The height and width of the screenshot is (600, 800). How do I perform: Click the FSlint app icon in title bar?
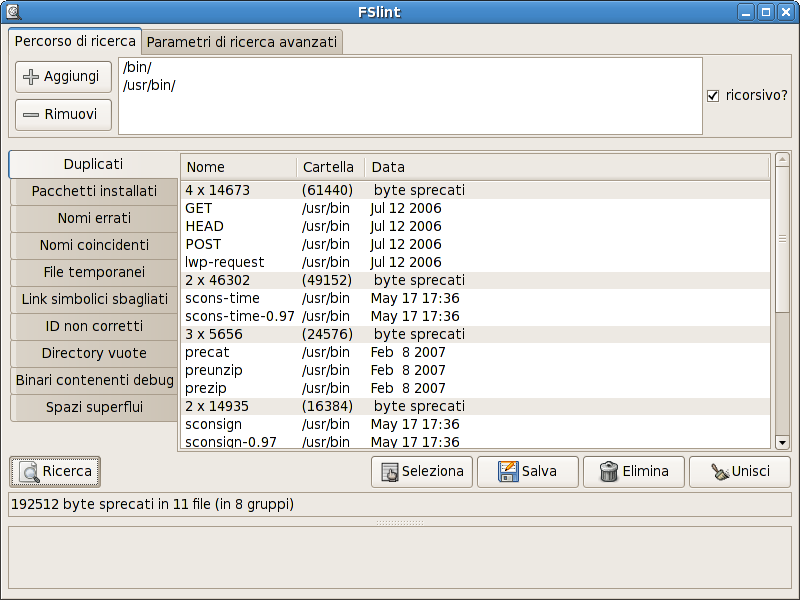coord(13,11)
